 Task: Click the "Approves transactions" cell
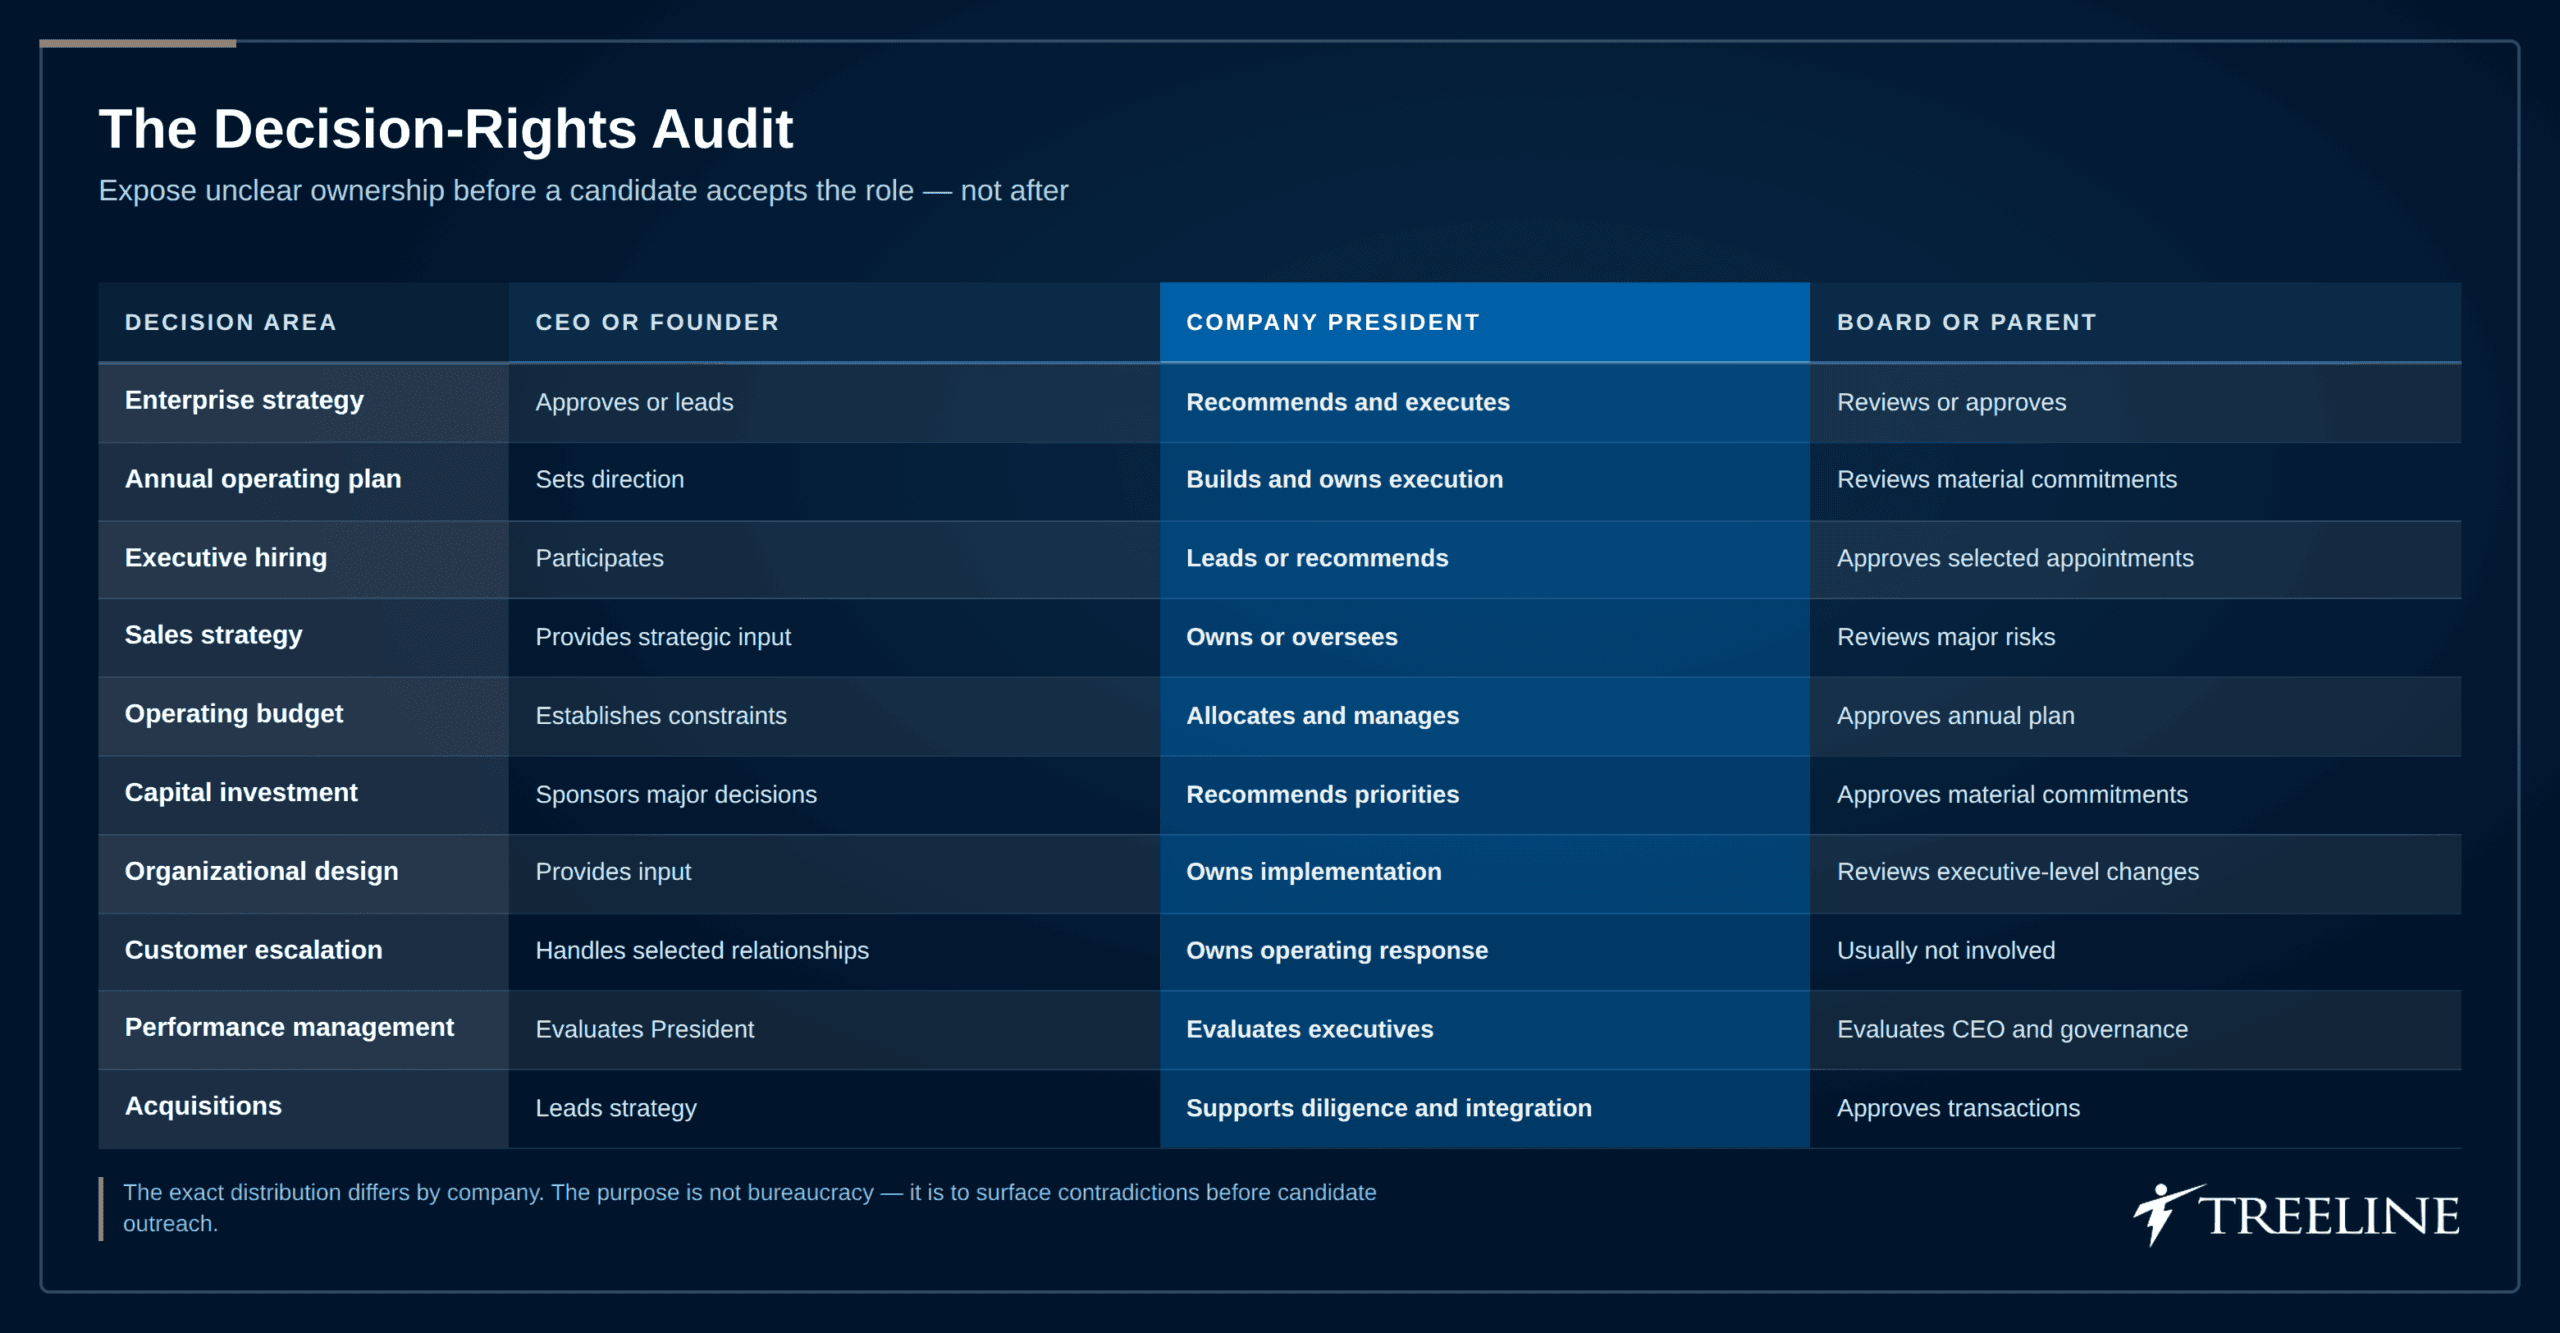(2135, 1108)
